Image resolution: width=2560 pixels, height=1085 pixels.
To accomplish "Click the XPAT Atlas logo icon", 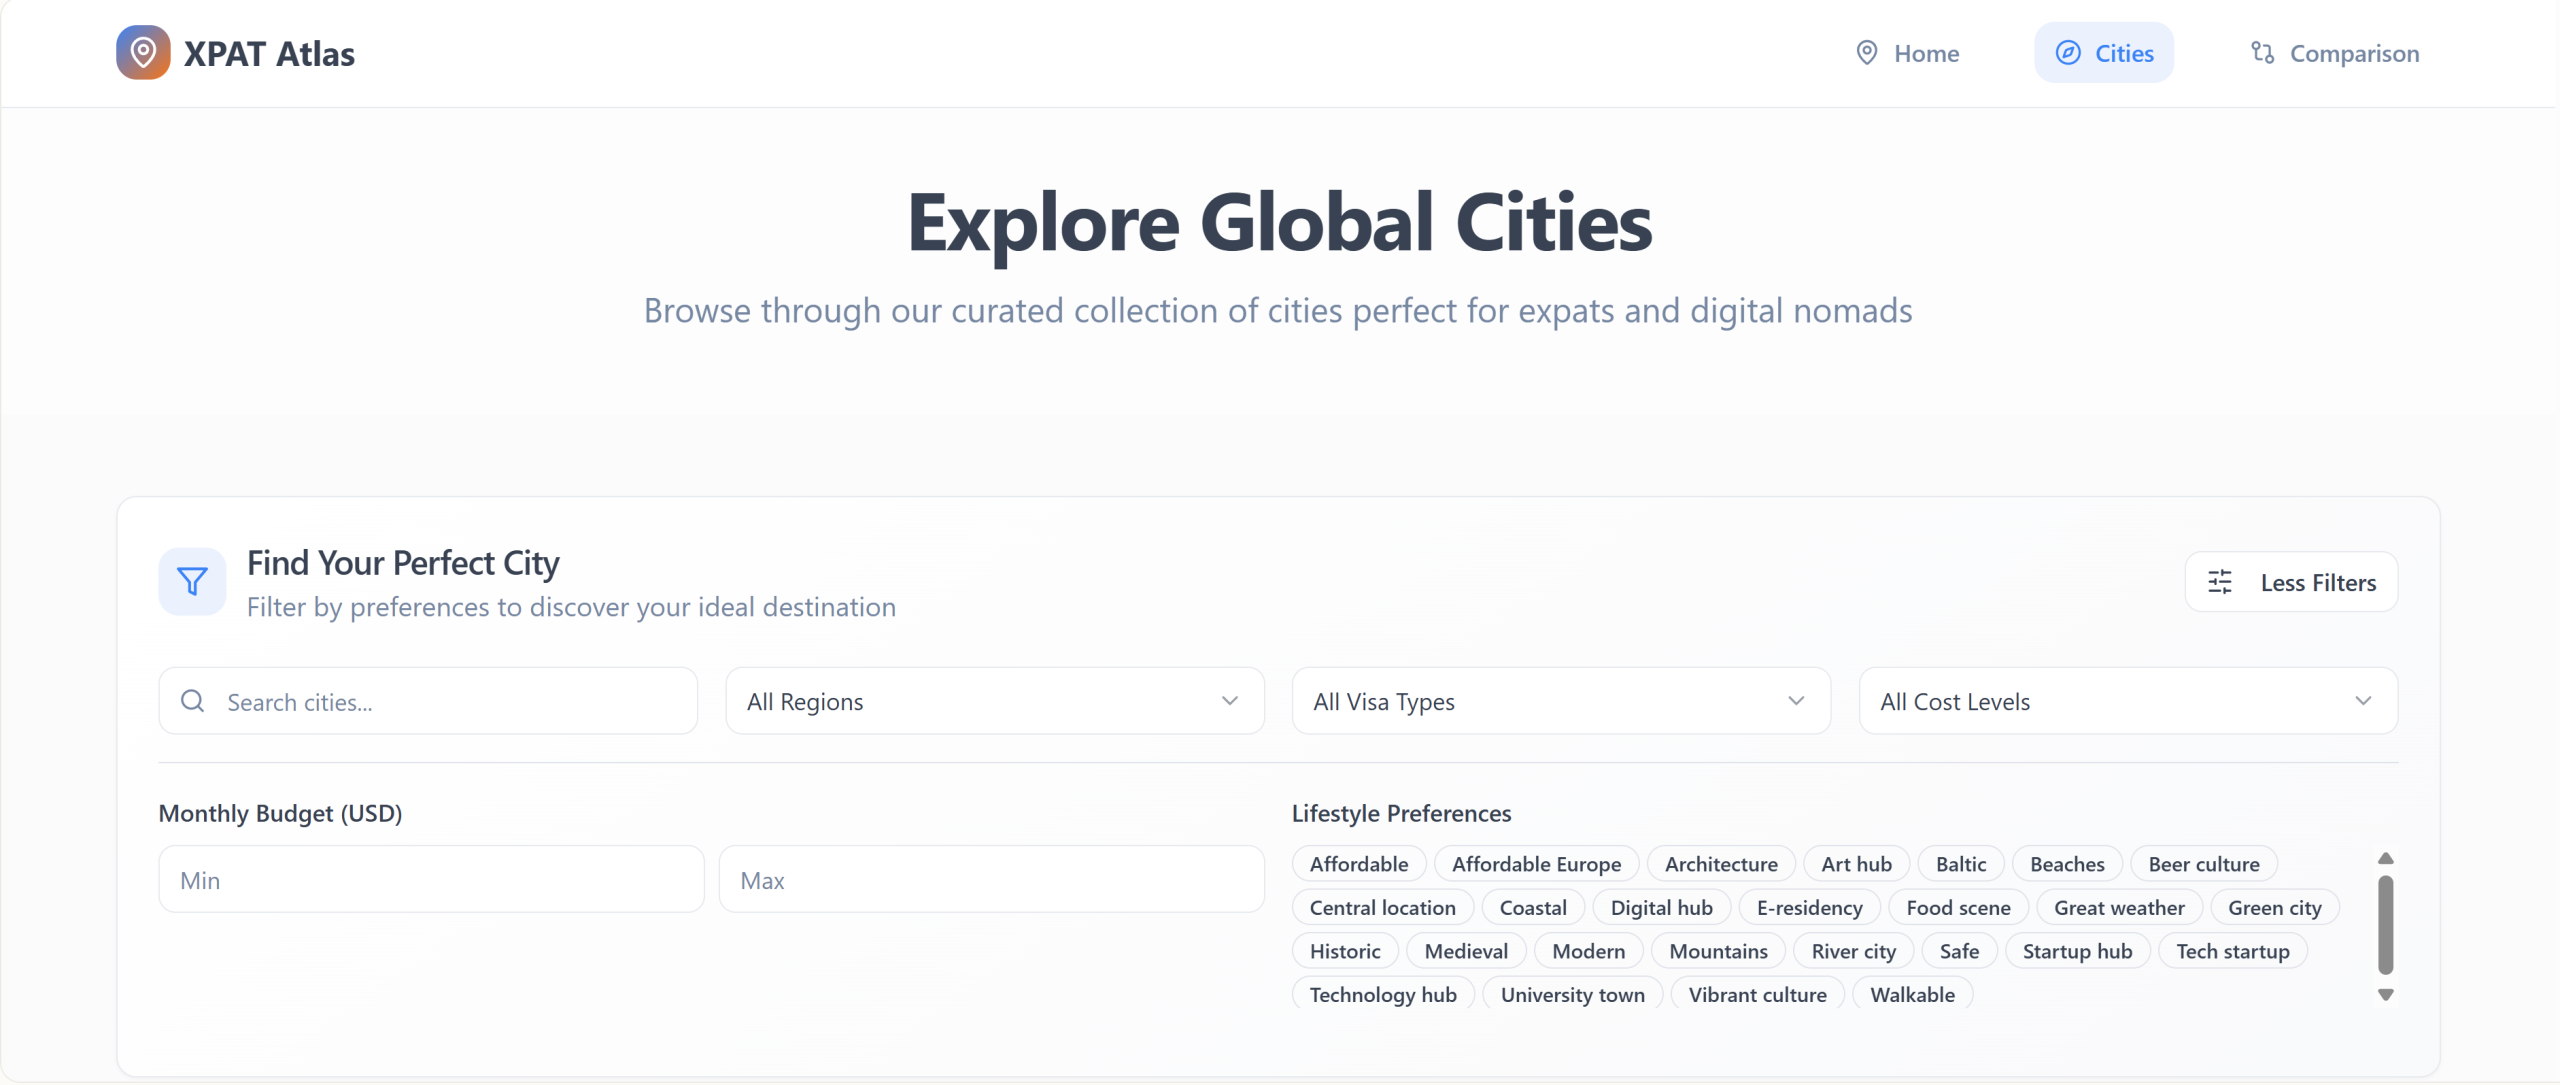I will (143, 52).
